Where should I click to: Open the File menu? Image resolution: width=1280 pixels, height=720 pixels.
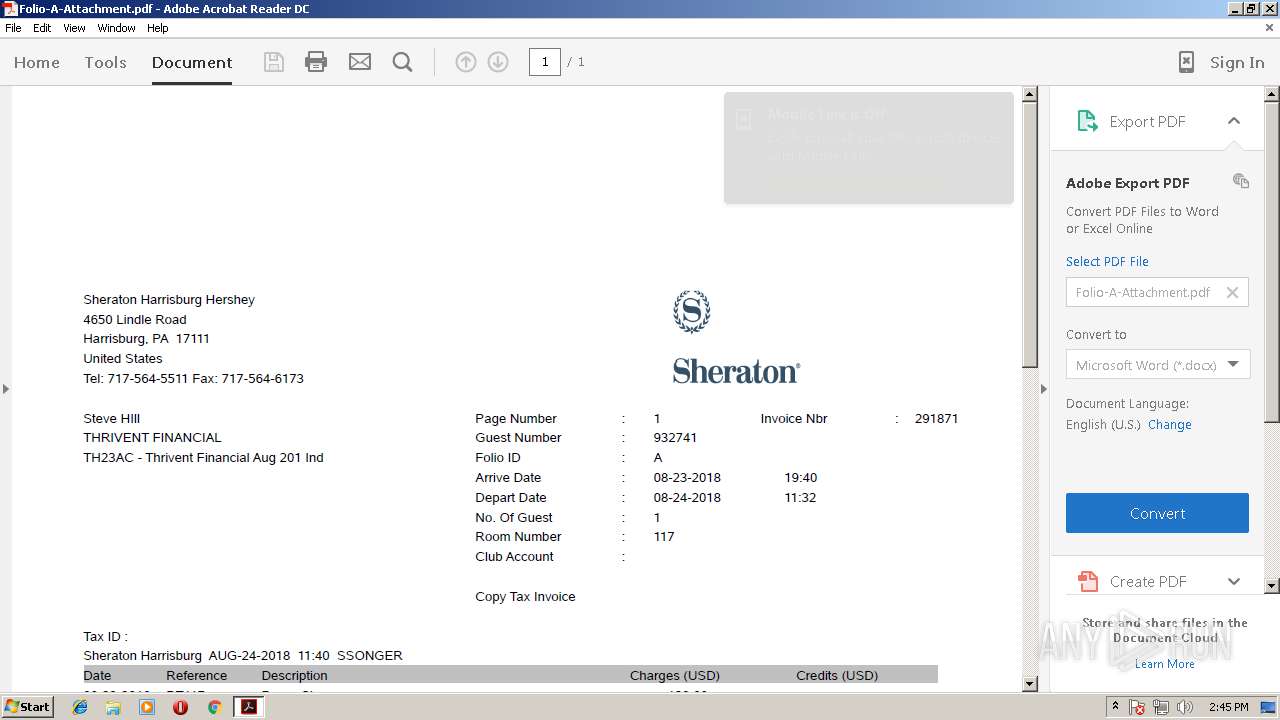click(x=13, y=28)
